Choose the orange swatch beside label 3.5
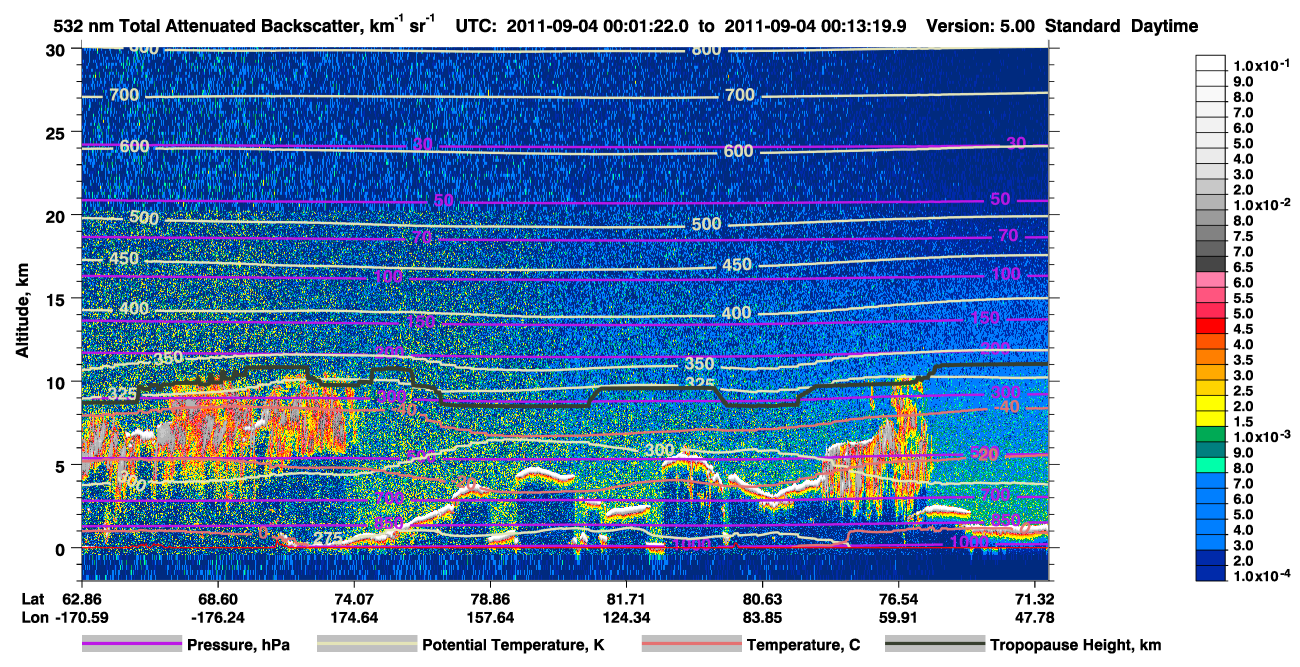Screen dimensions: 1300x667 click(1211, 358)
